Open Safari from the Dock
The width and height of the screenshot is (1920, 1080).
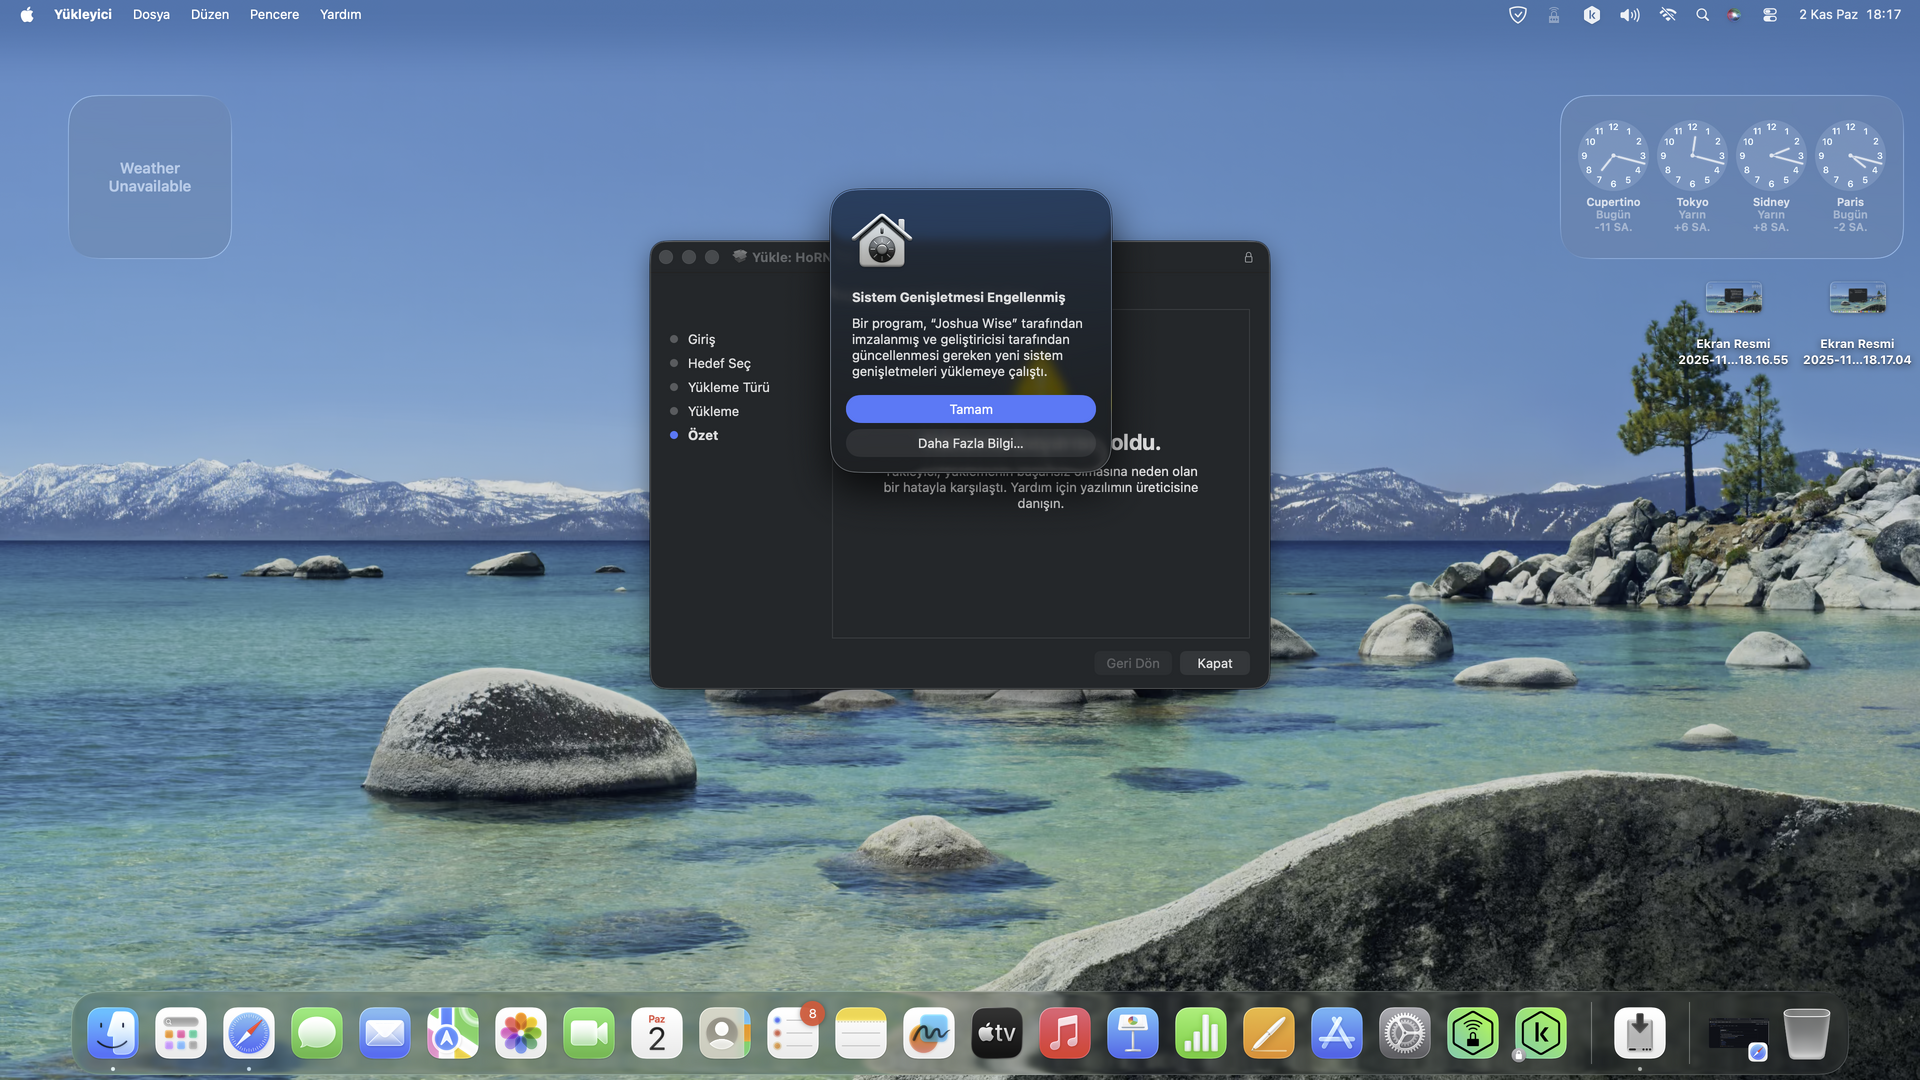pos(248,1033)
